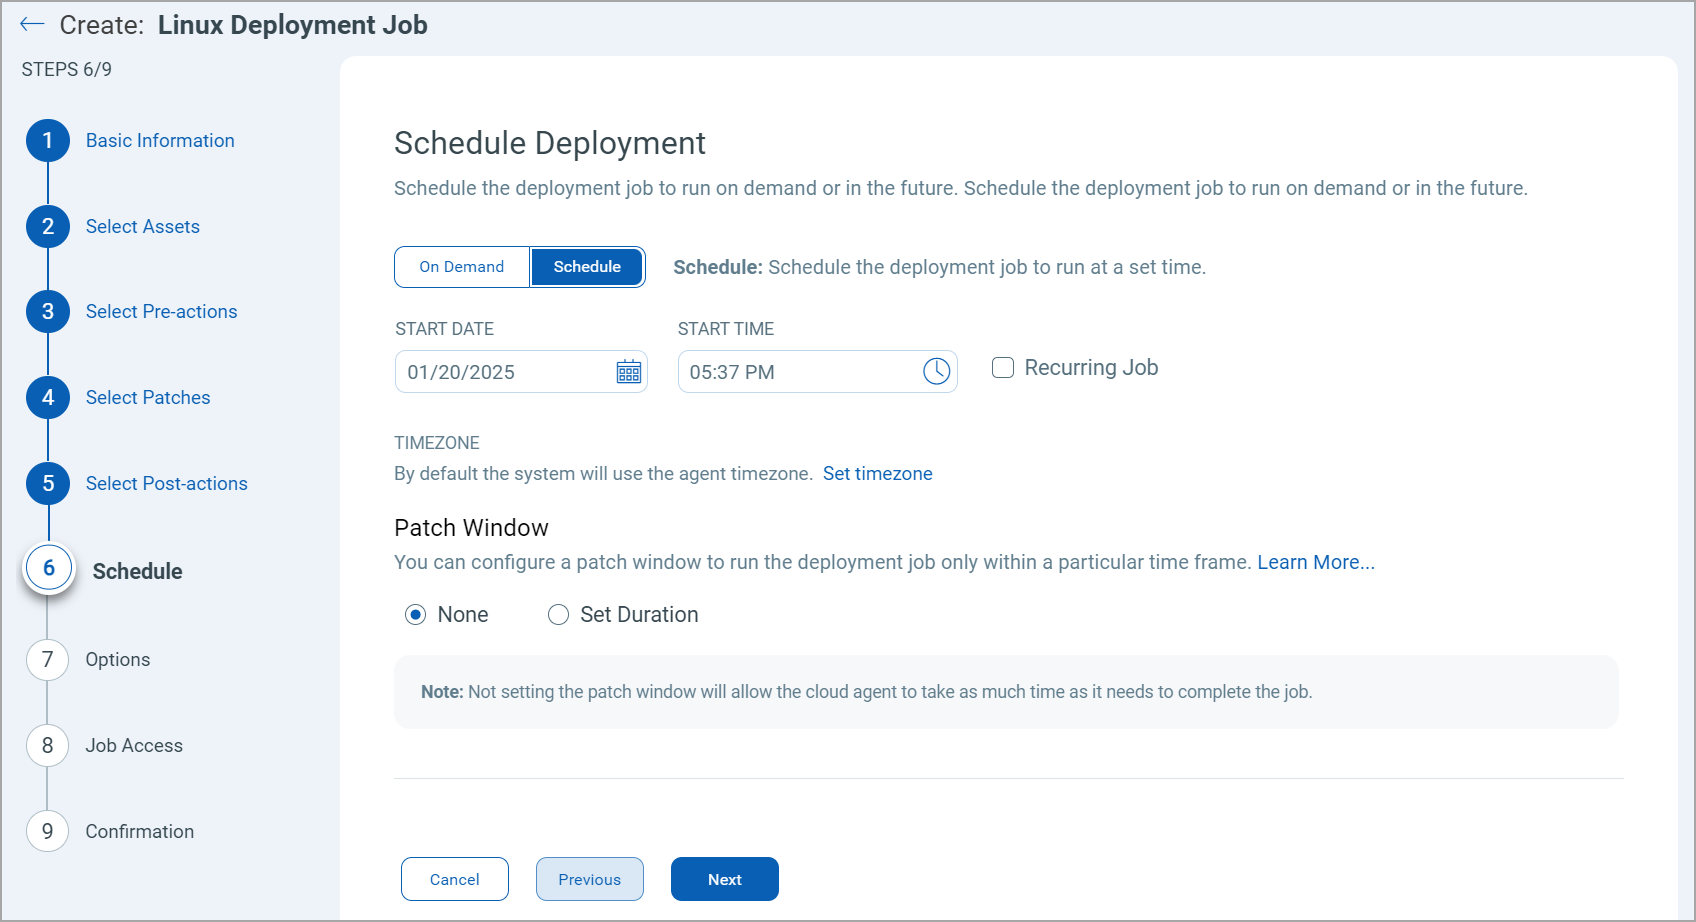The width and height of the screenshot is (1696, 922).
Task: Click step 4 circle for Select Patches
Action: [47, 397]
